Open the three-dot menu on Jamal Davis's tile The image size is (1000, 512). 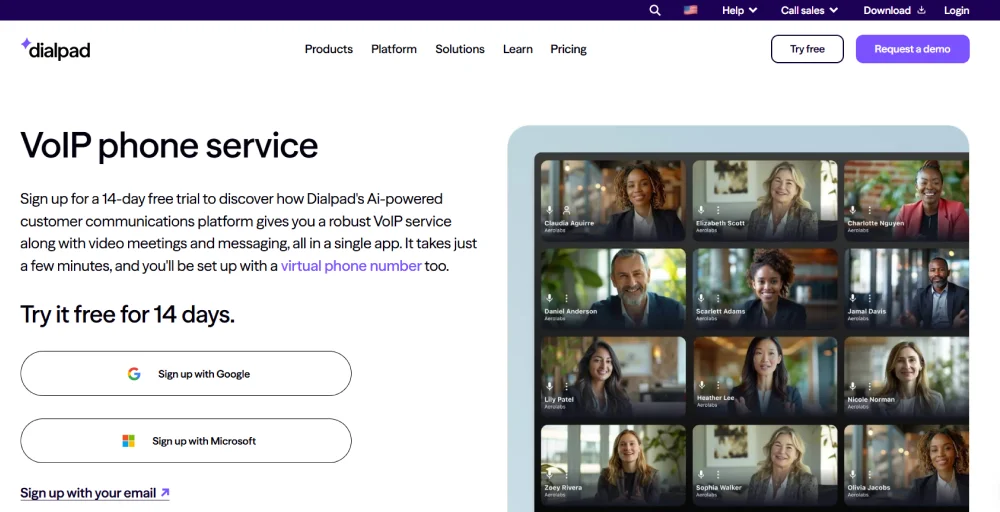(870, 298)
